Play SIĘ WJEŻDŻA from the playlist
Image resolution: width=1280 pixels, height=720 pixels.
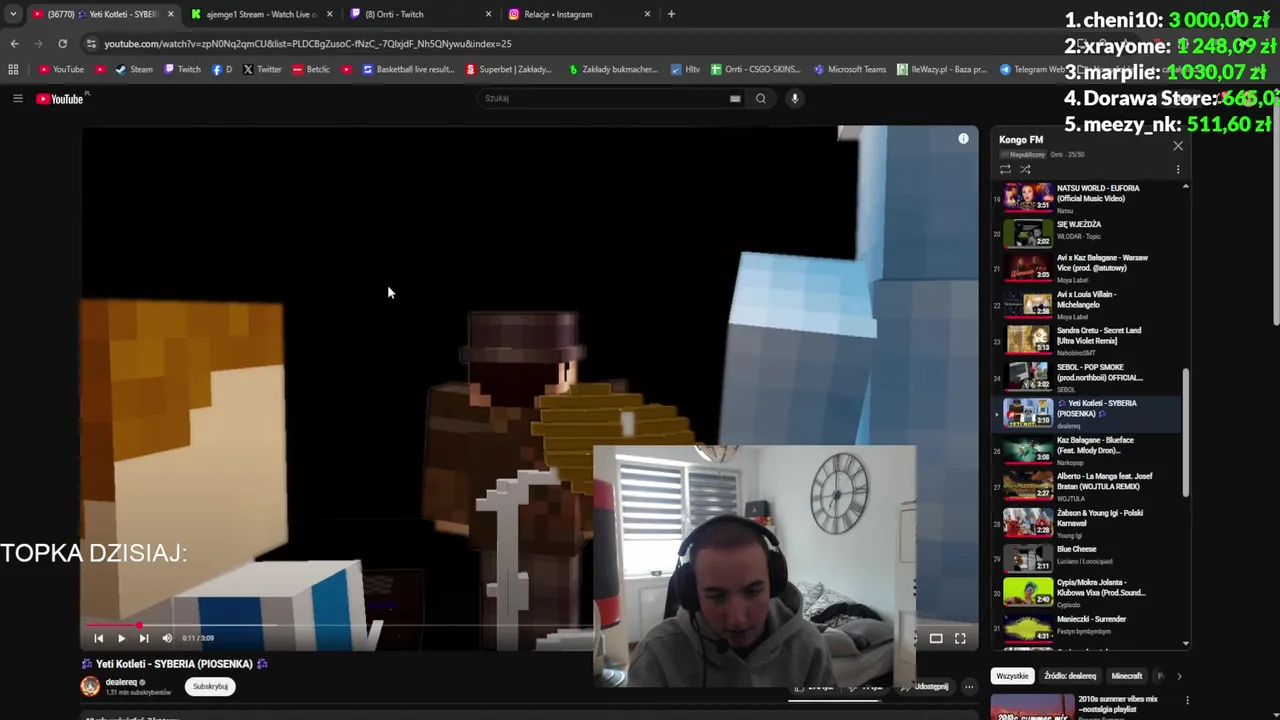coord(1087,231)
